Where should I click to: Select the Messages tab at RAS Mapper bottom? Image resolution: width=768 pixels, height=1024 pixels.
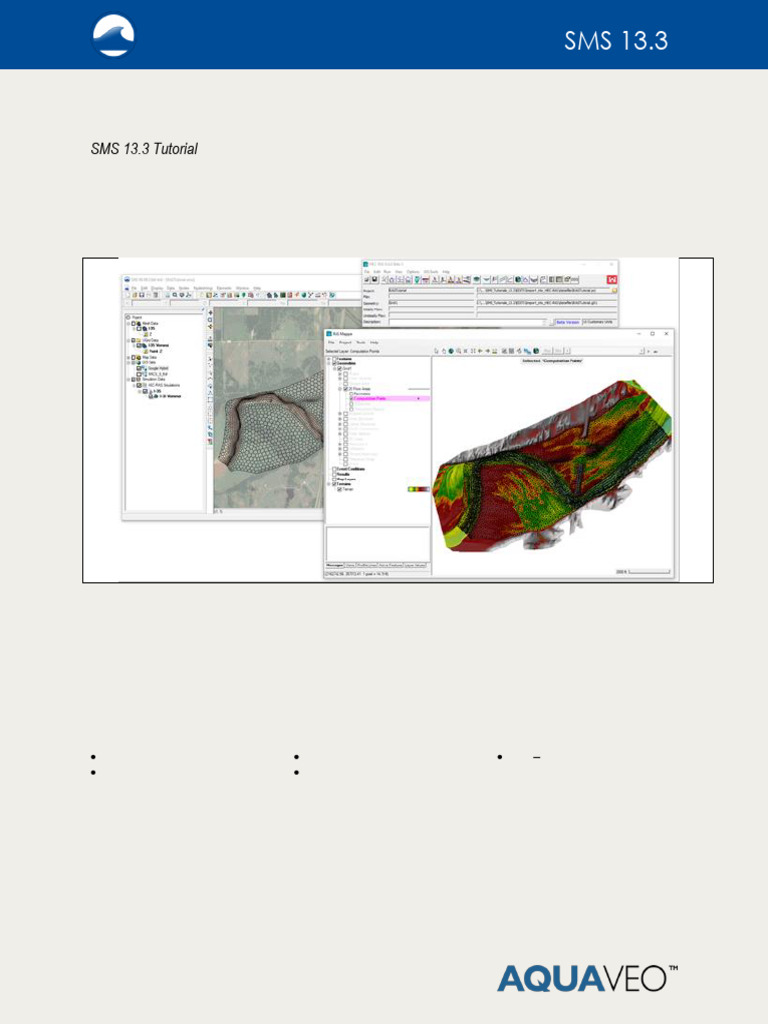pos(335,566)
